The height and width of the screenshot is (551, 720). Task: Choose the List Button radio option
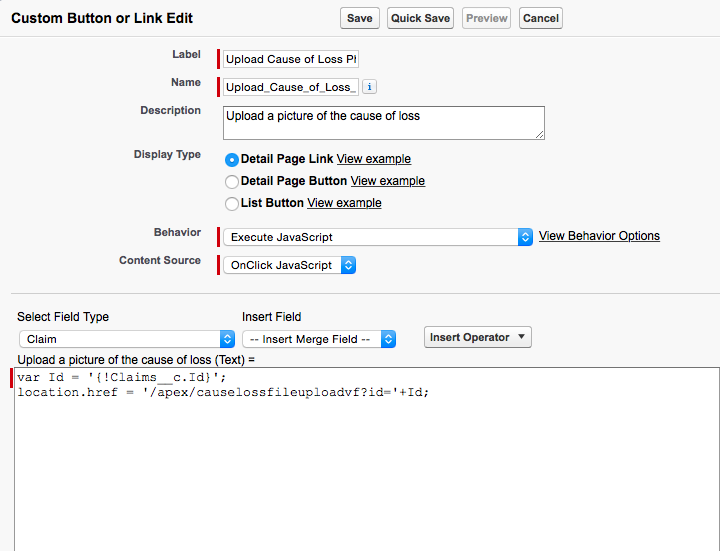232,203
